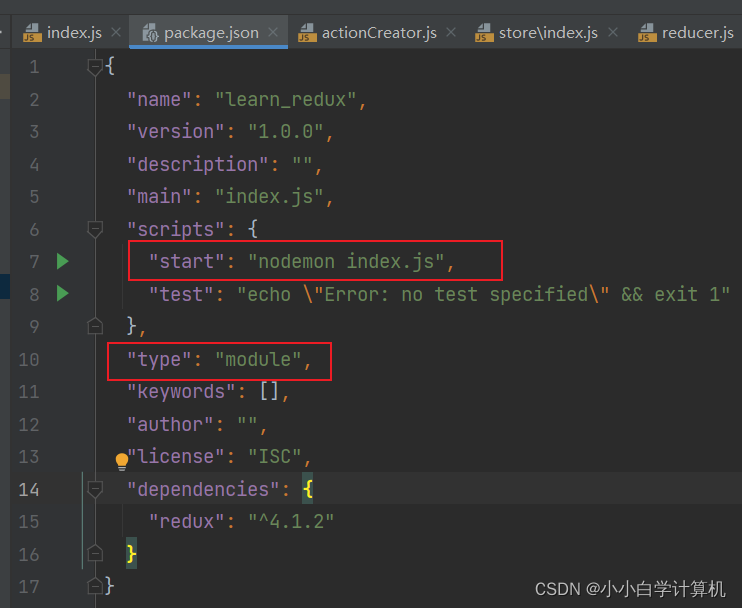Click the JS file icon on store\index.js tab
This screenshot has height=608, width=742.
pyautogui.click(x=484, y=33)
